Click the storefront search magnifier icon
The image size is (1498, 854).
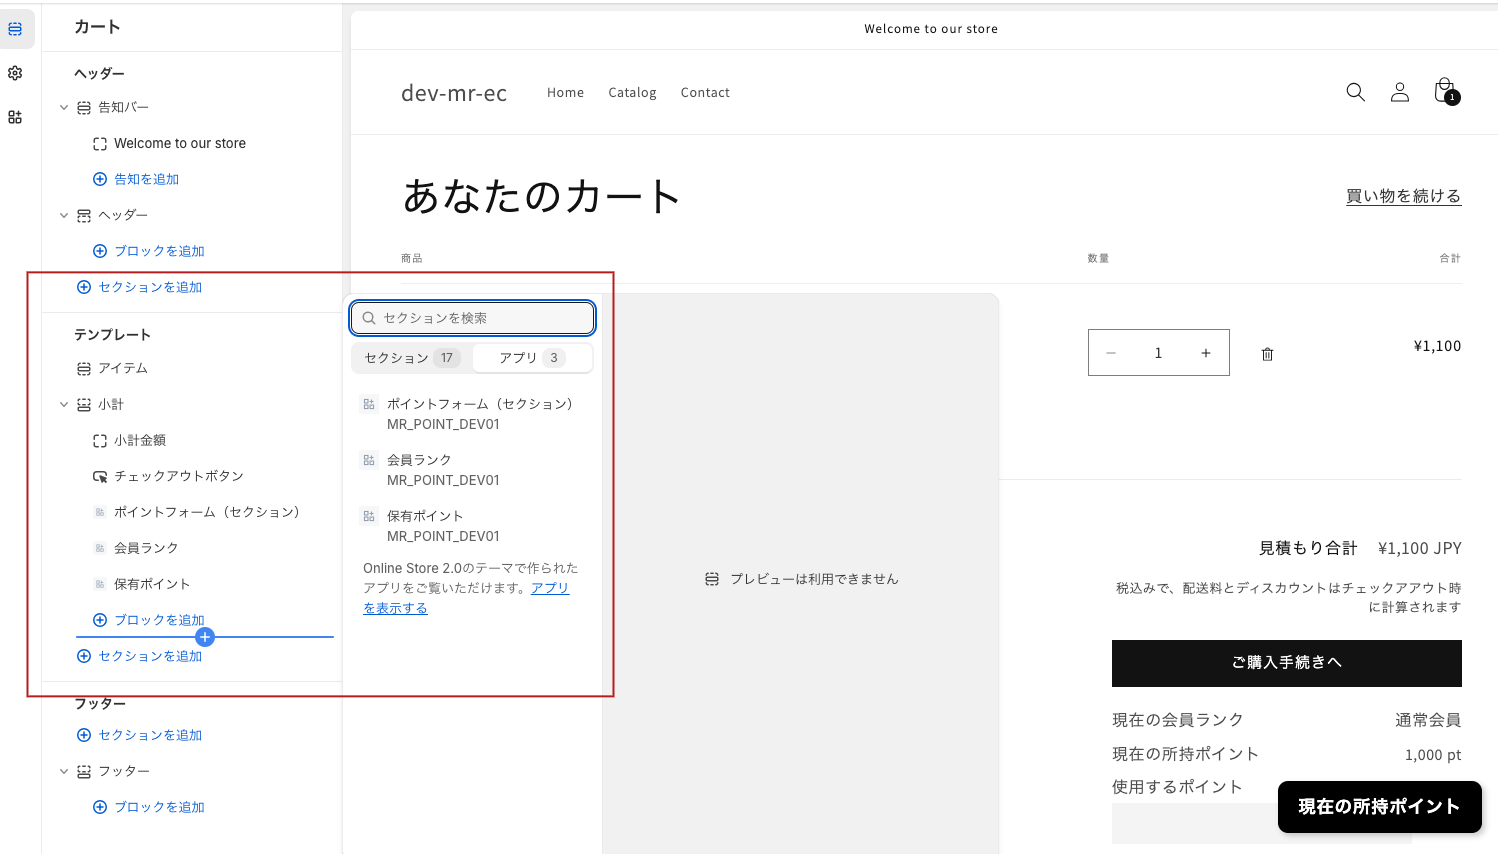tap(1355, 92)
